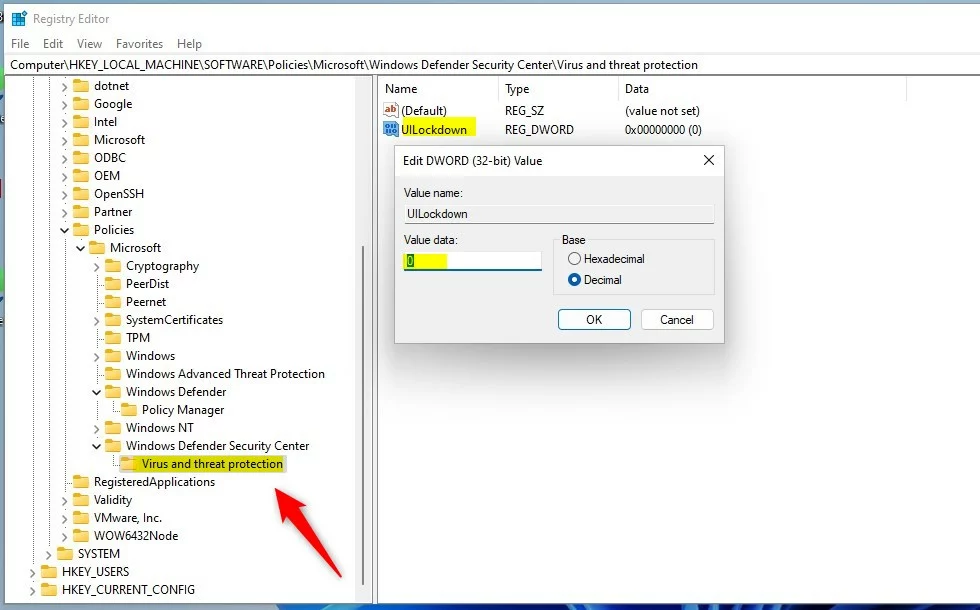Click the Windows Advanced Threat Protection folder icon
Image resolution: width=980 pixels, height=610 pixels.
point(113,374)
